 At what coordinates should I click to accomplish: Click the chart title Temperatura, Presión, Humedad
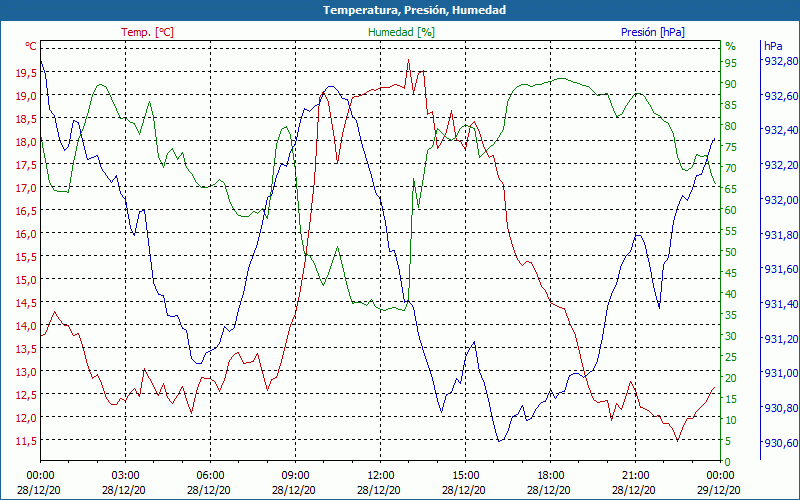[414, 10]
